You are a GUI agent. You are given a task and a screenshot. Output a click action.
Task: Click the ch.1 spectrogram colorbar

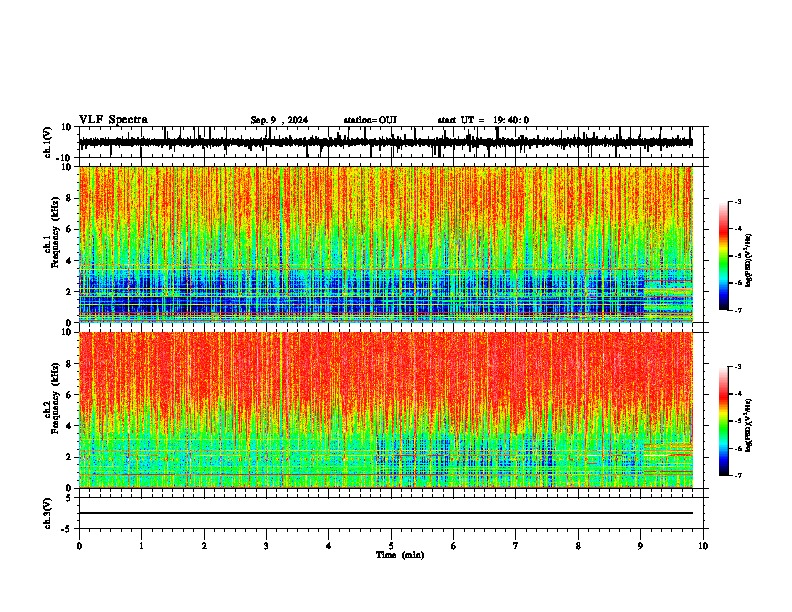click(x=723, y=256)
